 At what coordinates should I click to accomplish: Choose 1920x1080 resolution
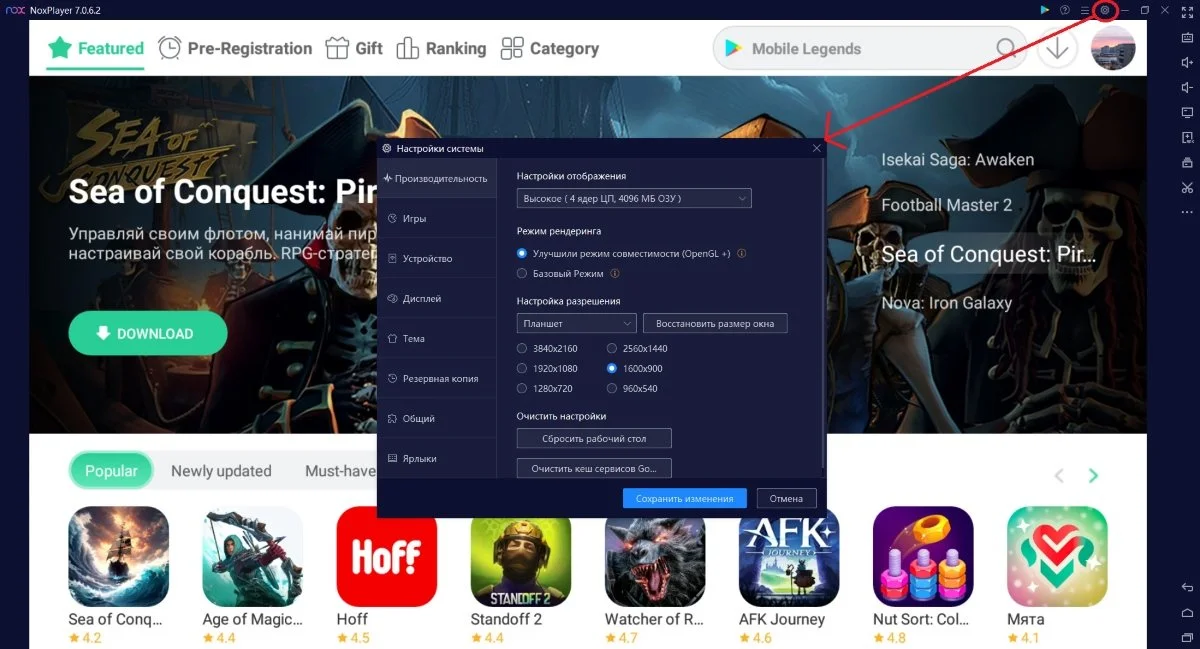click(x=522, y=368)
